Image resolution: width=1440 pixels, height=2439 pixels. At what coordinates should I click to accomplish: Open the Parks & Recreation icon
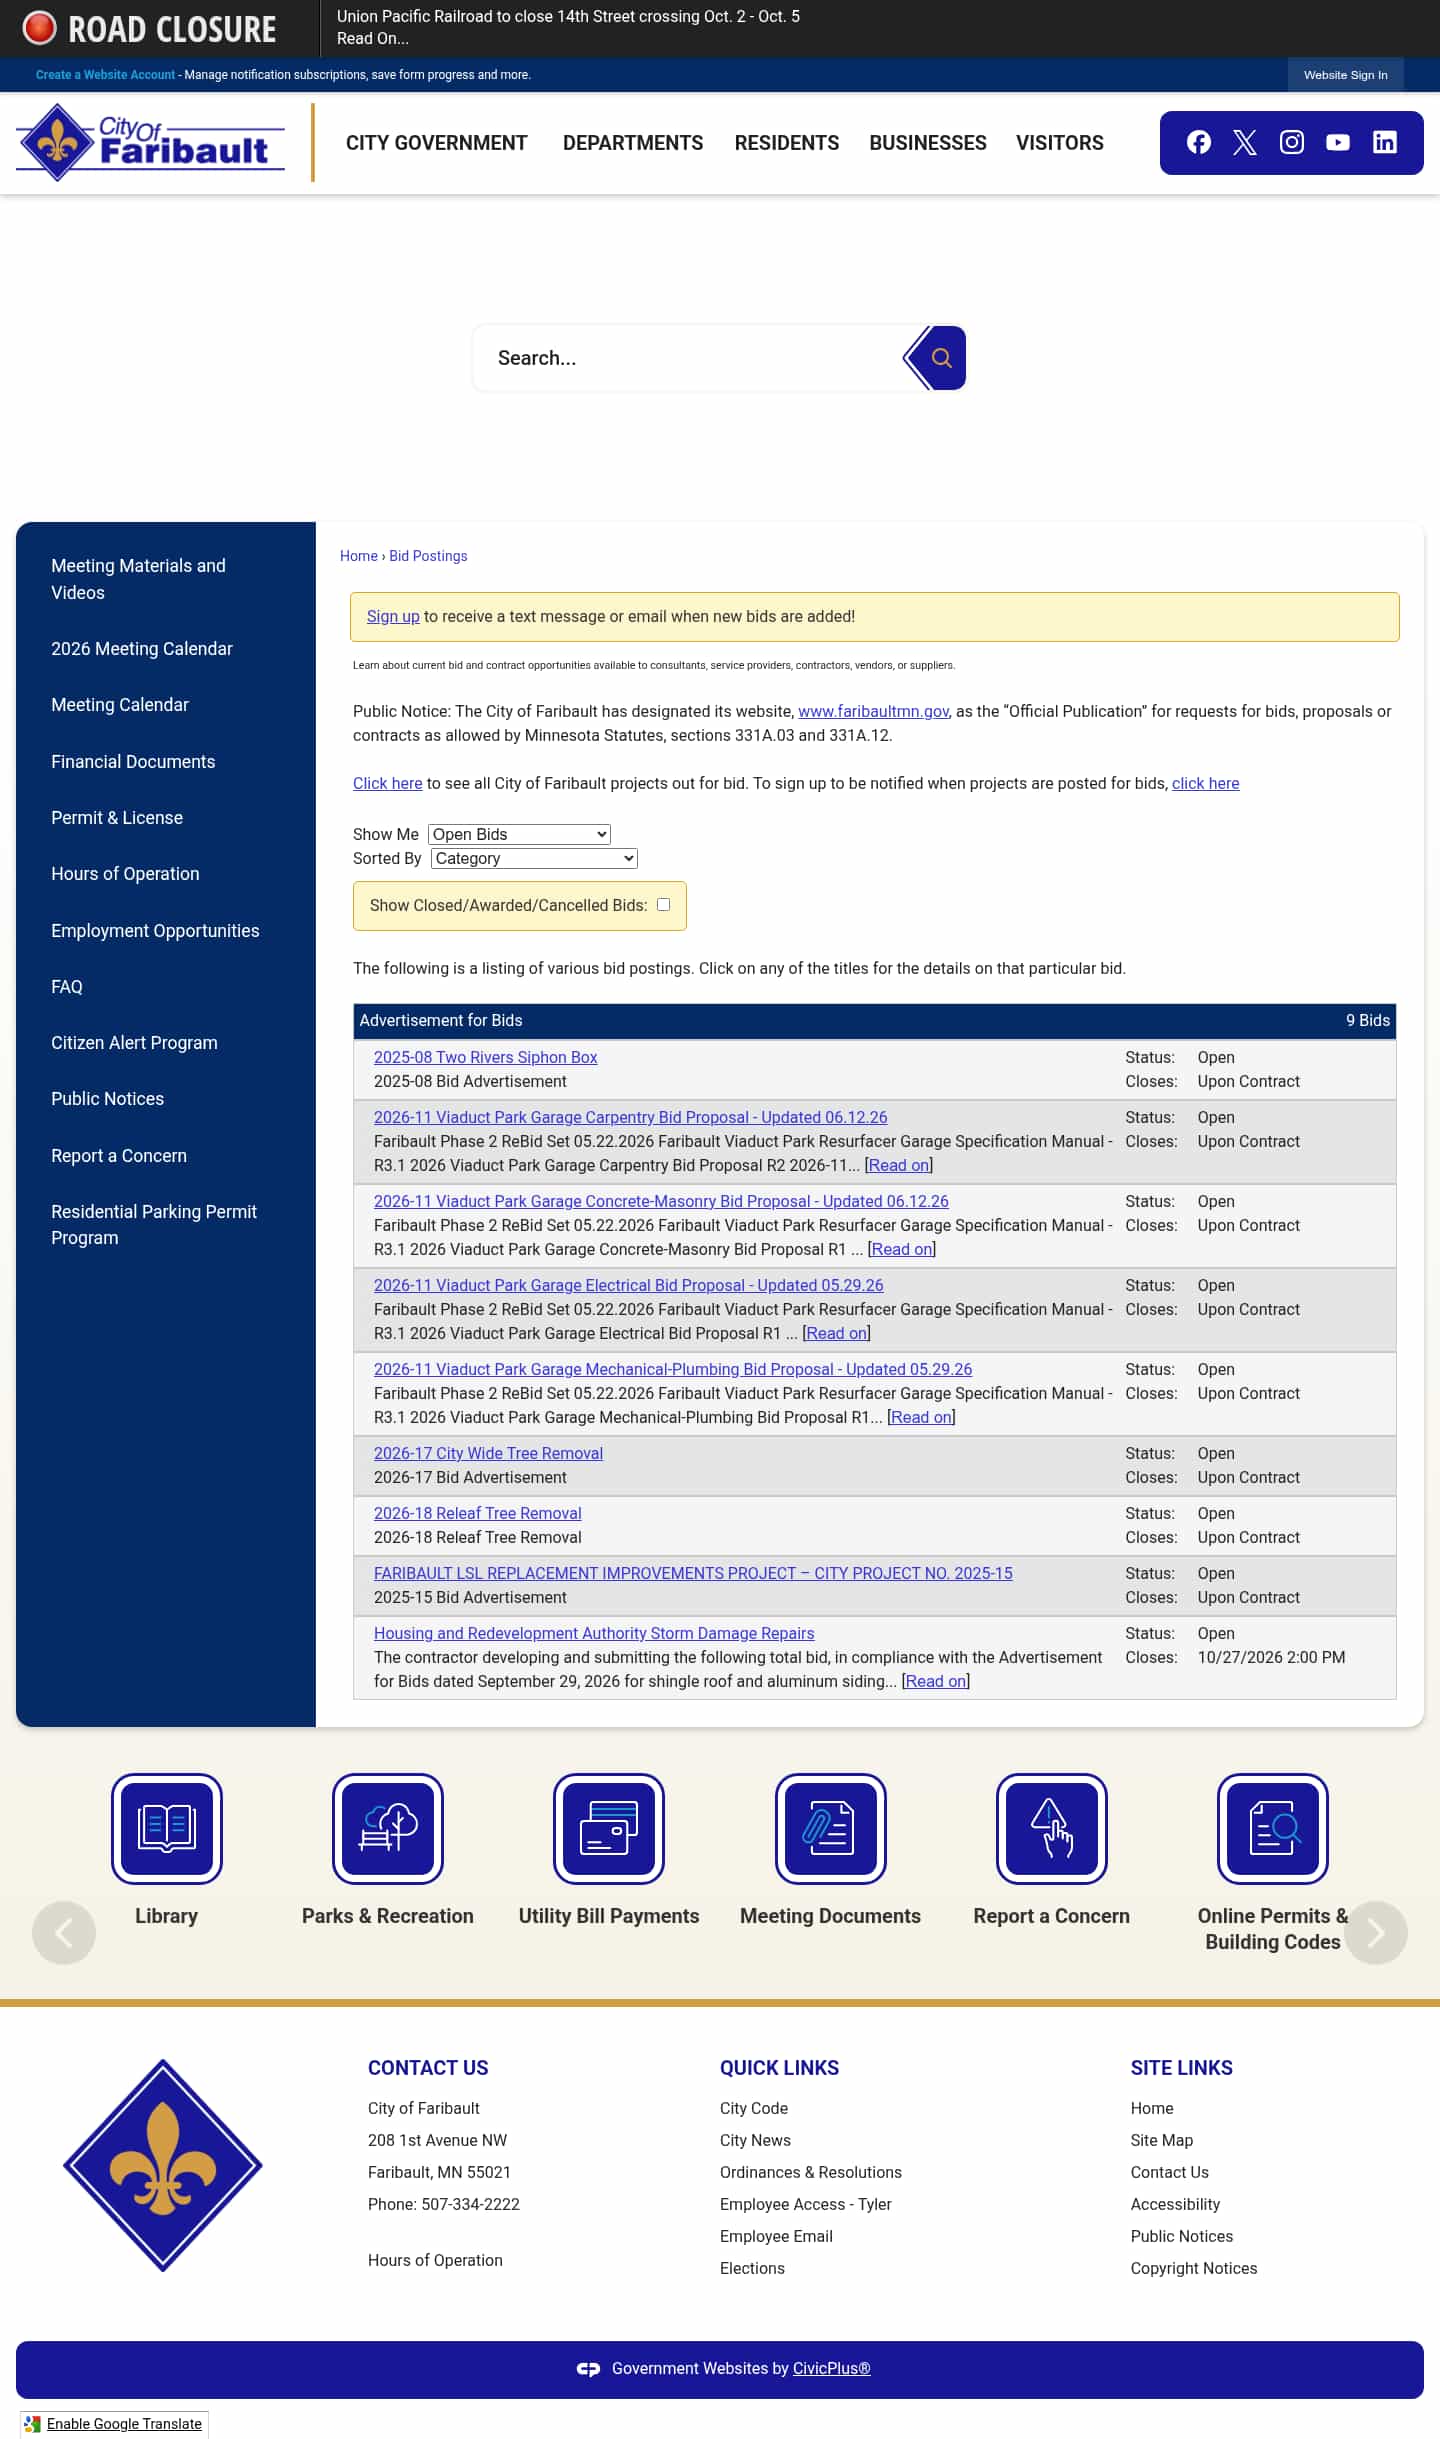(x=388, y=1828)
